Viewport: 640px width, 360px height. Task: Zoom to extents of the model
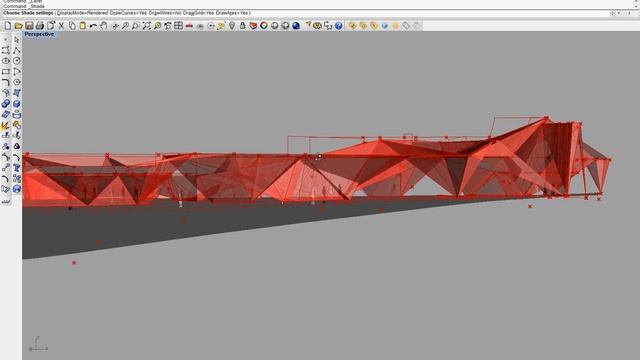147,26
